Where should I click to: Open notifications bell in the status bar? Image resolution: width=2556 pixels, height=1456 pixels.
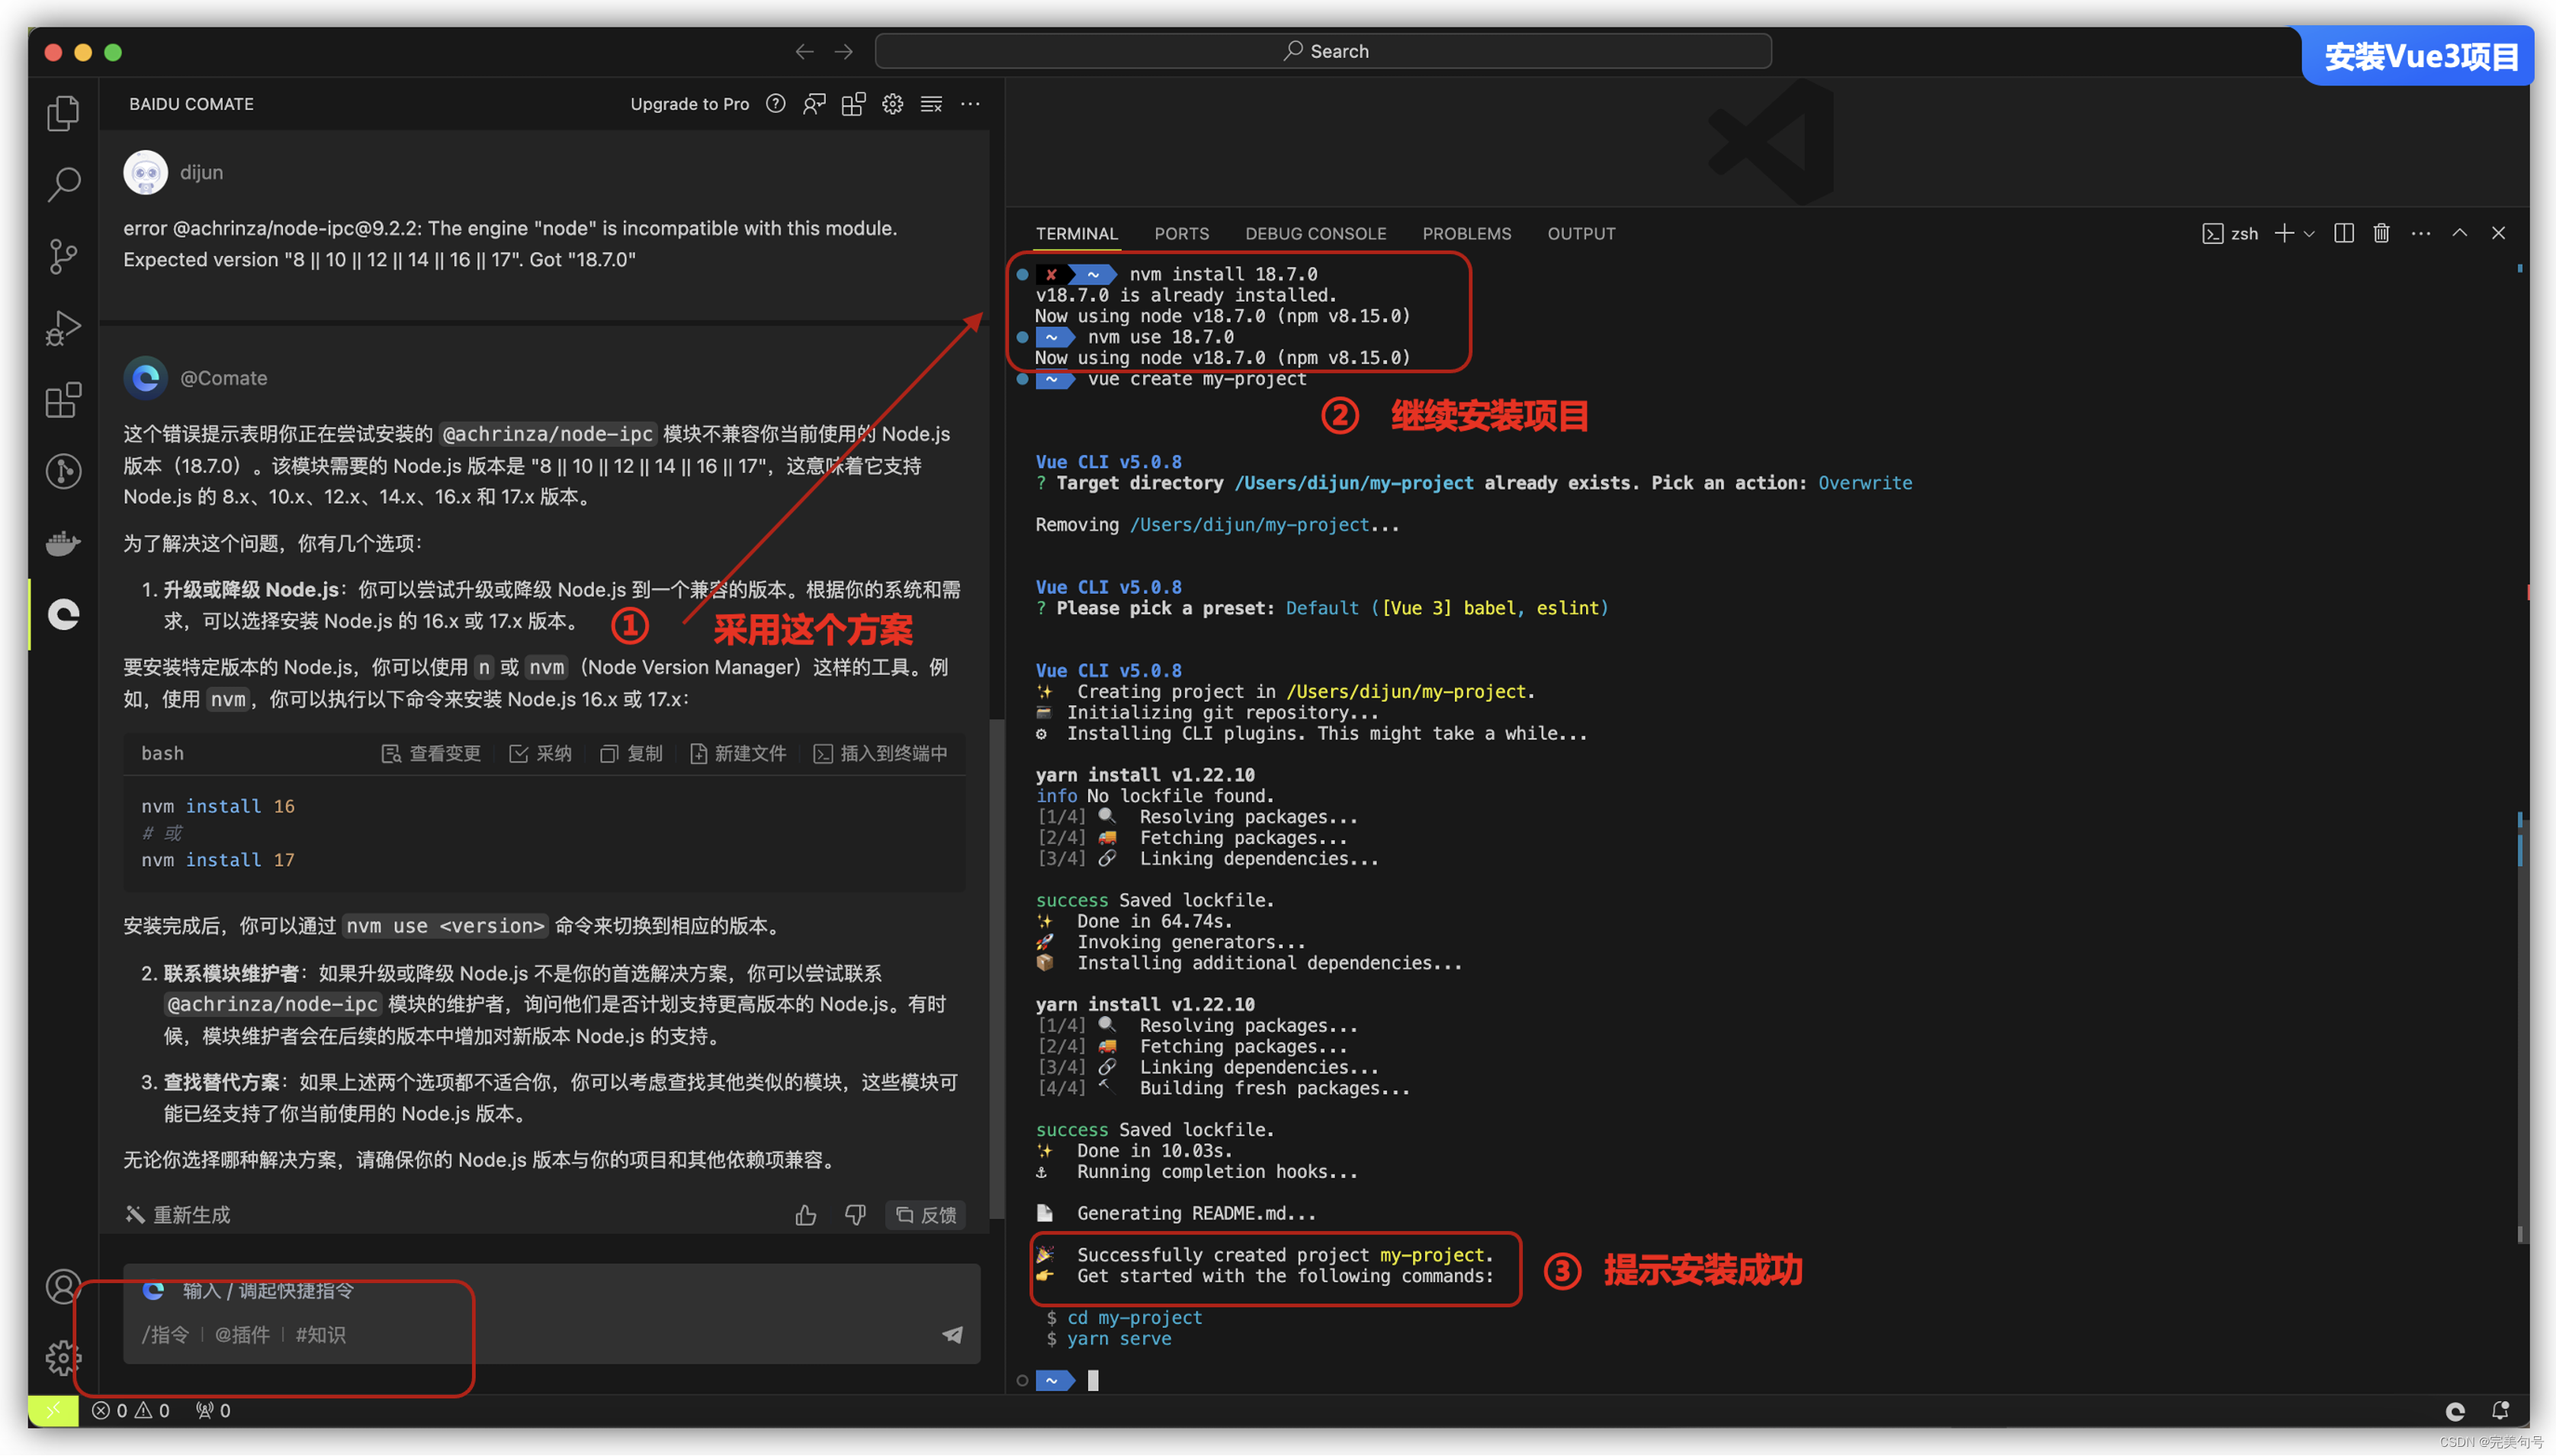point(2501,1411)
